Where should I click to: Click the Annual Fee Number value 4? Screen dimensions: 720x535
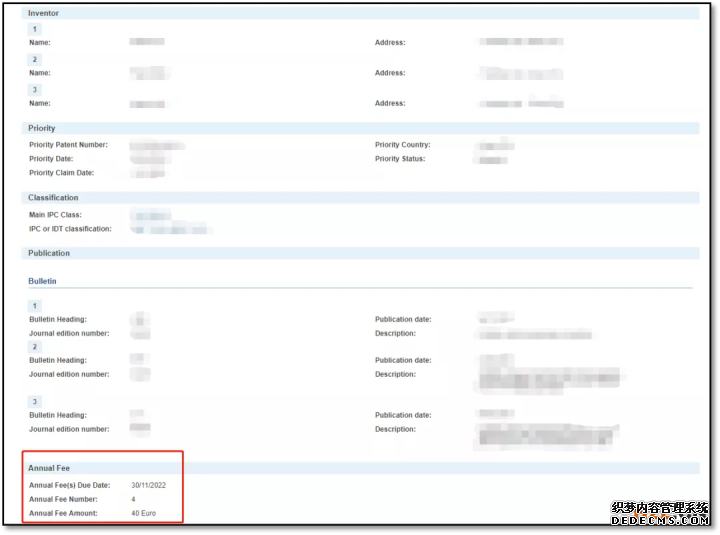133,499
